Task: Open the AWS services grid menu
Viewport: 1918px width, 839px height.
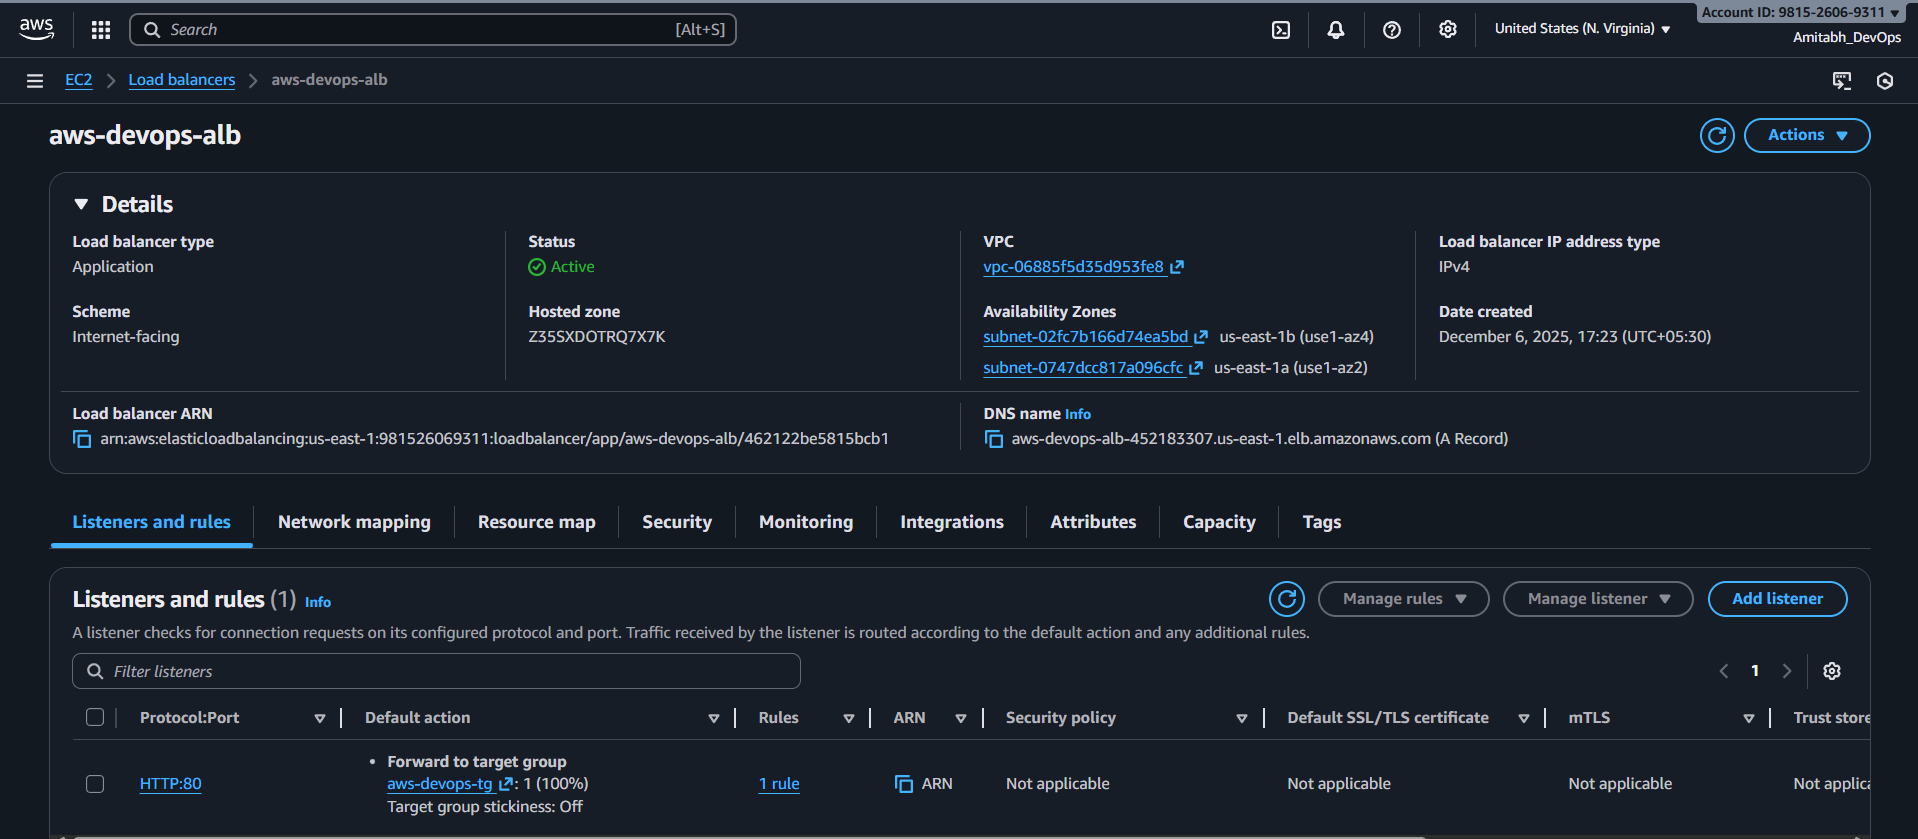Action: tap(101, 30)
